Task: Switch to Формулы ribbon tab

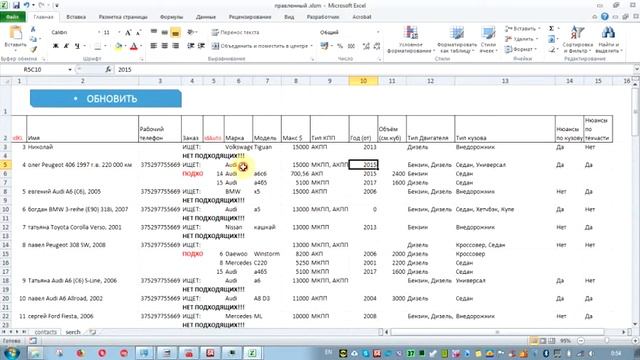Action: 171,17
